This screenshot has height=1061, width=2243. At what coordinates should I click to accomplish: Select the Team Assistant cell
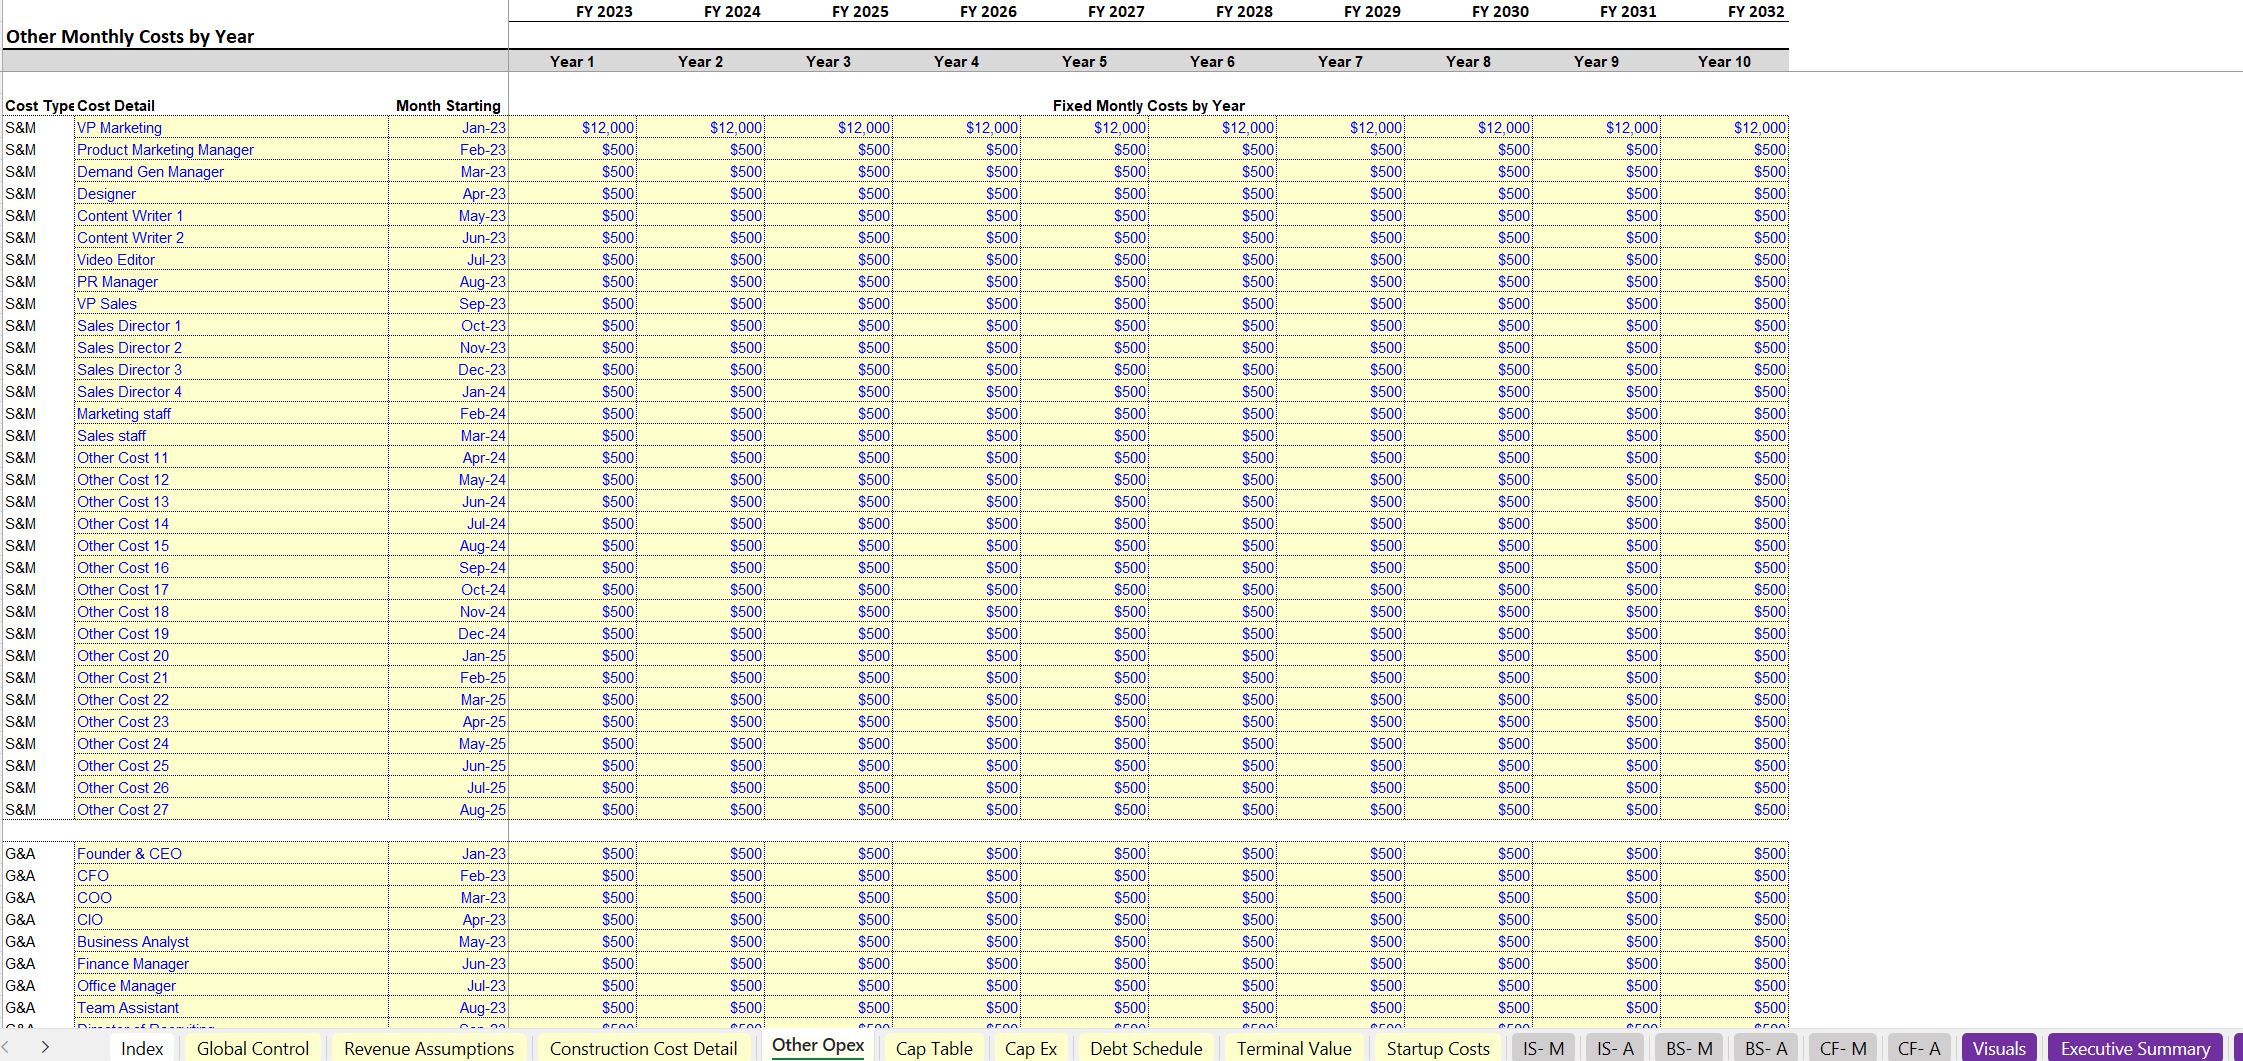click(x=231, y=1008)
